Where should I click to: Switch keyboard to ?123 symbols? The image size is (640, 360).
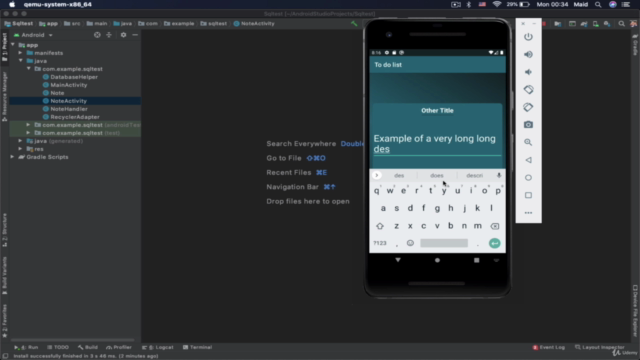pos(380,243)
